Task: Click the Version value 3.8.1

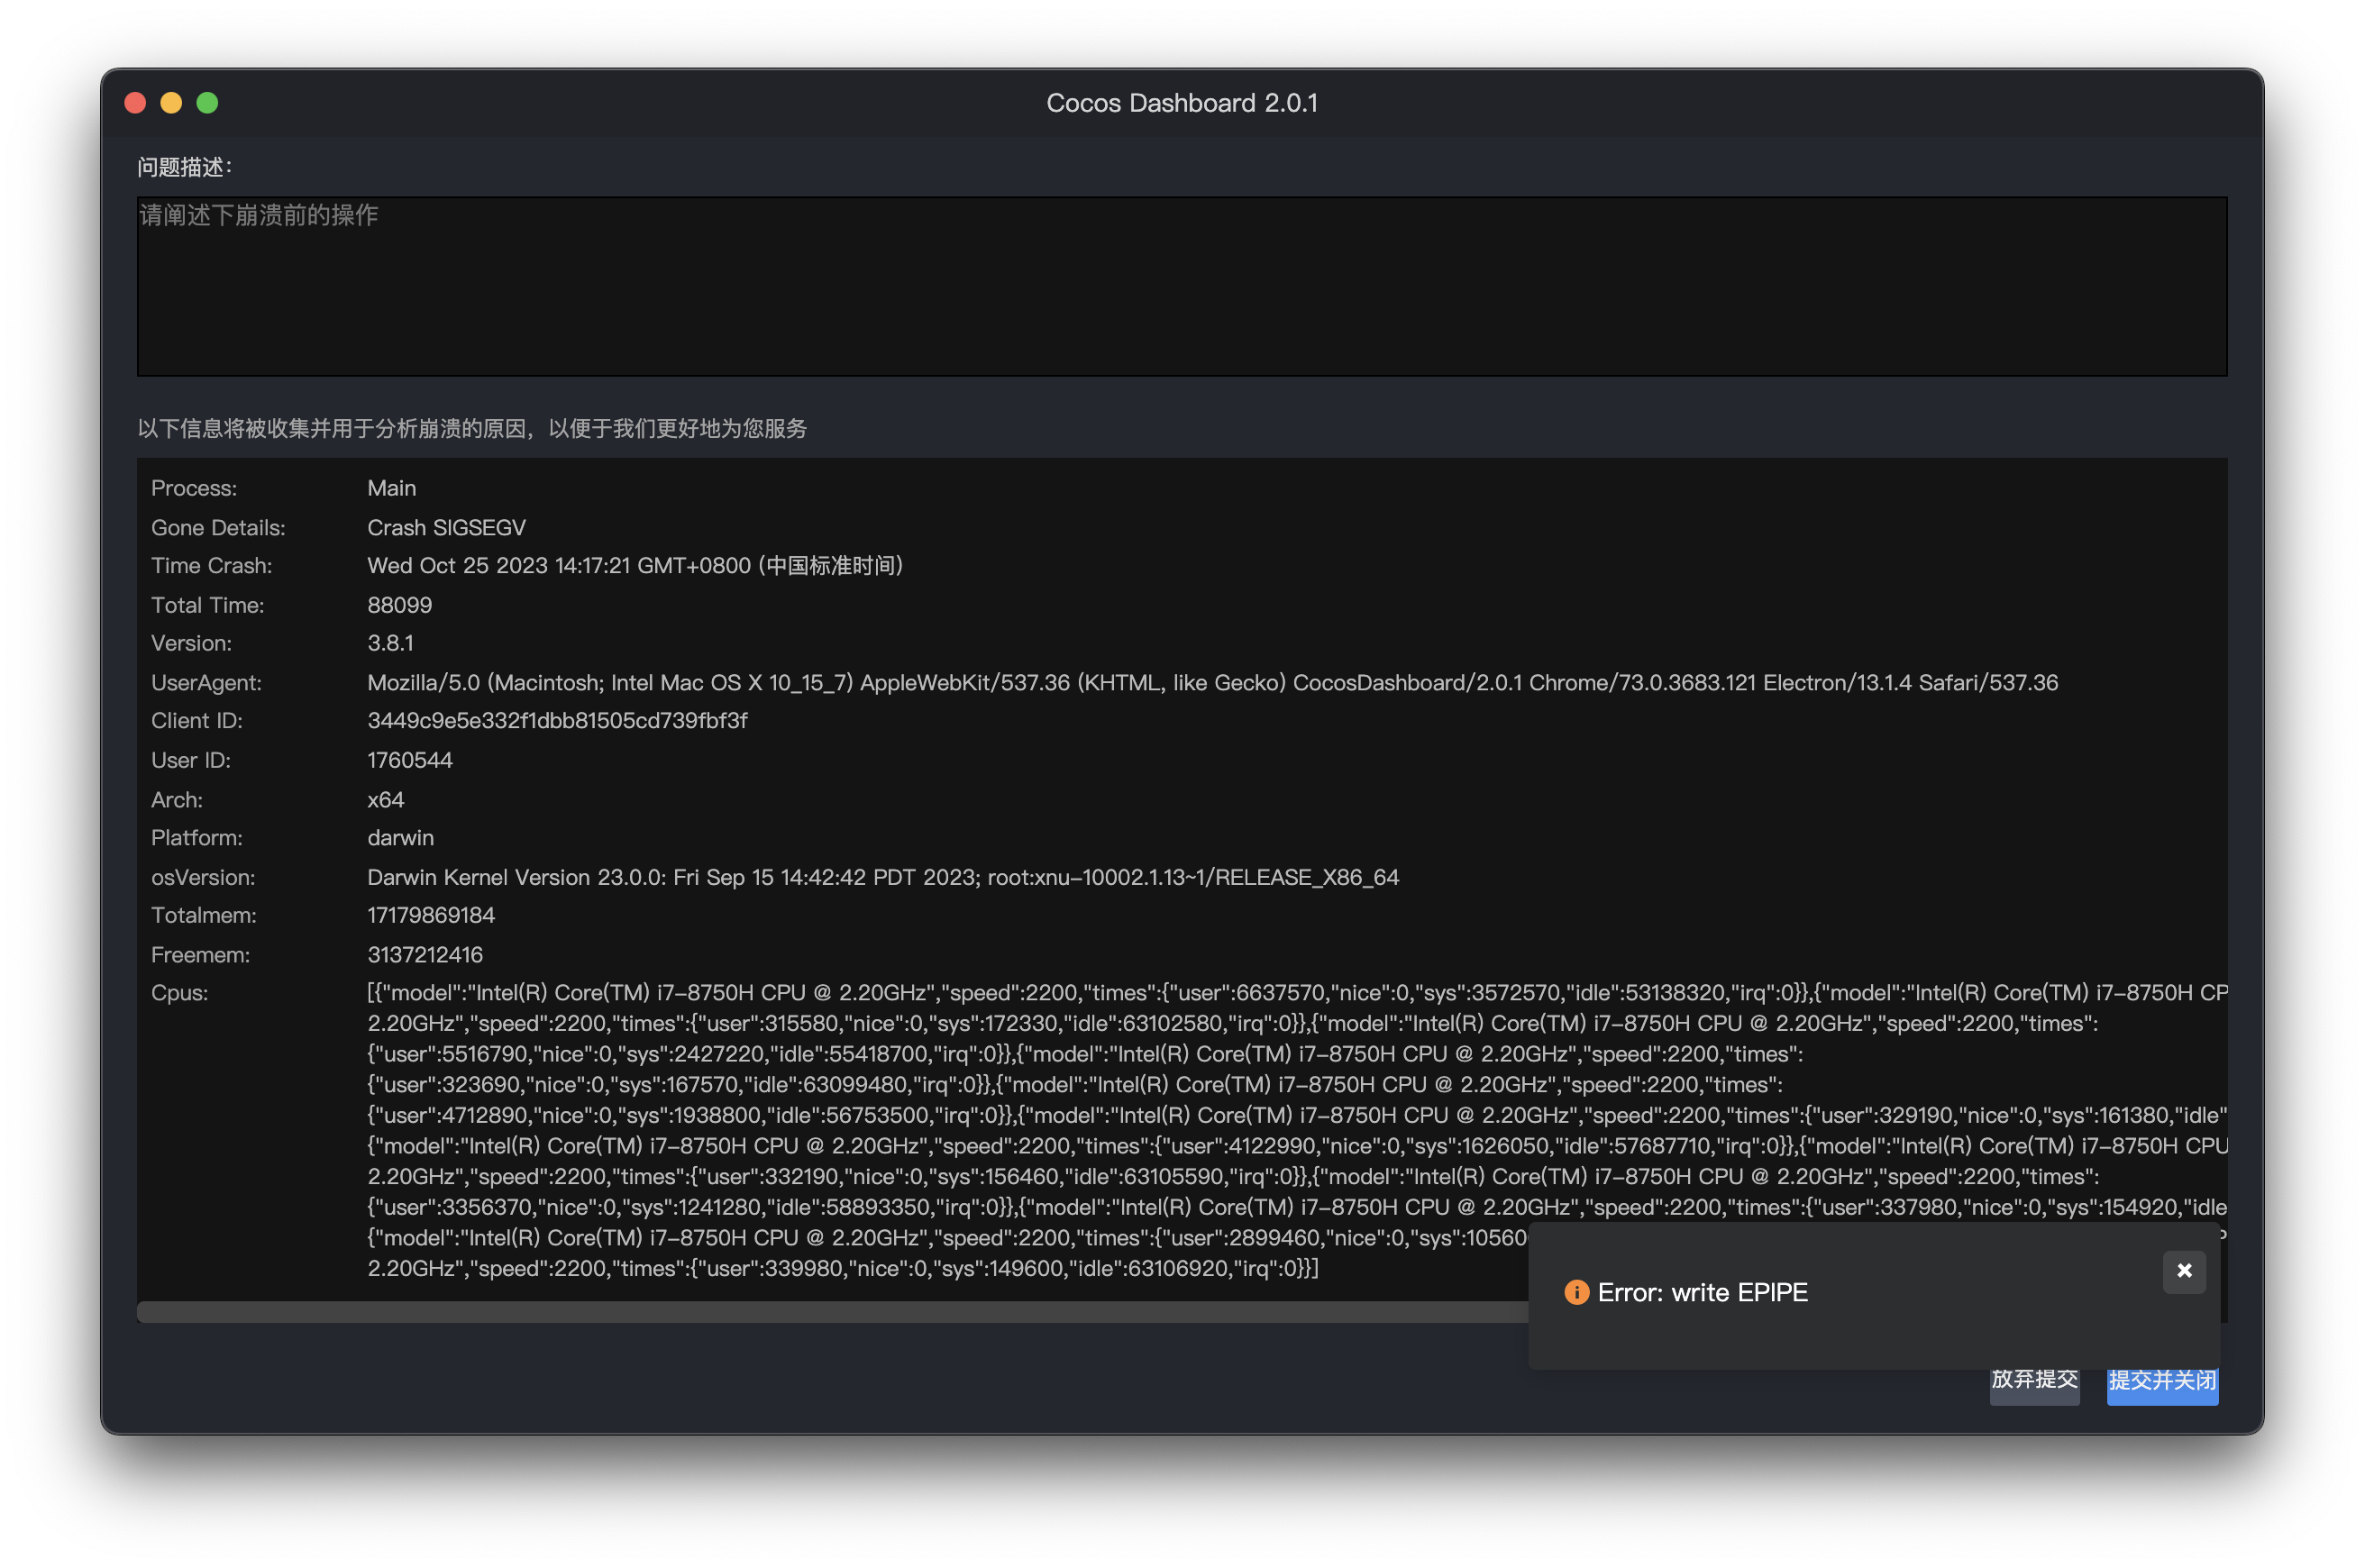Action: (390, 643)
